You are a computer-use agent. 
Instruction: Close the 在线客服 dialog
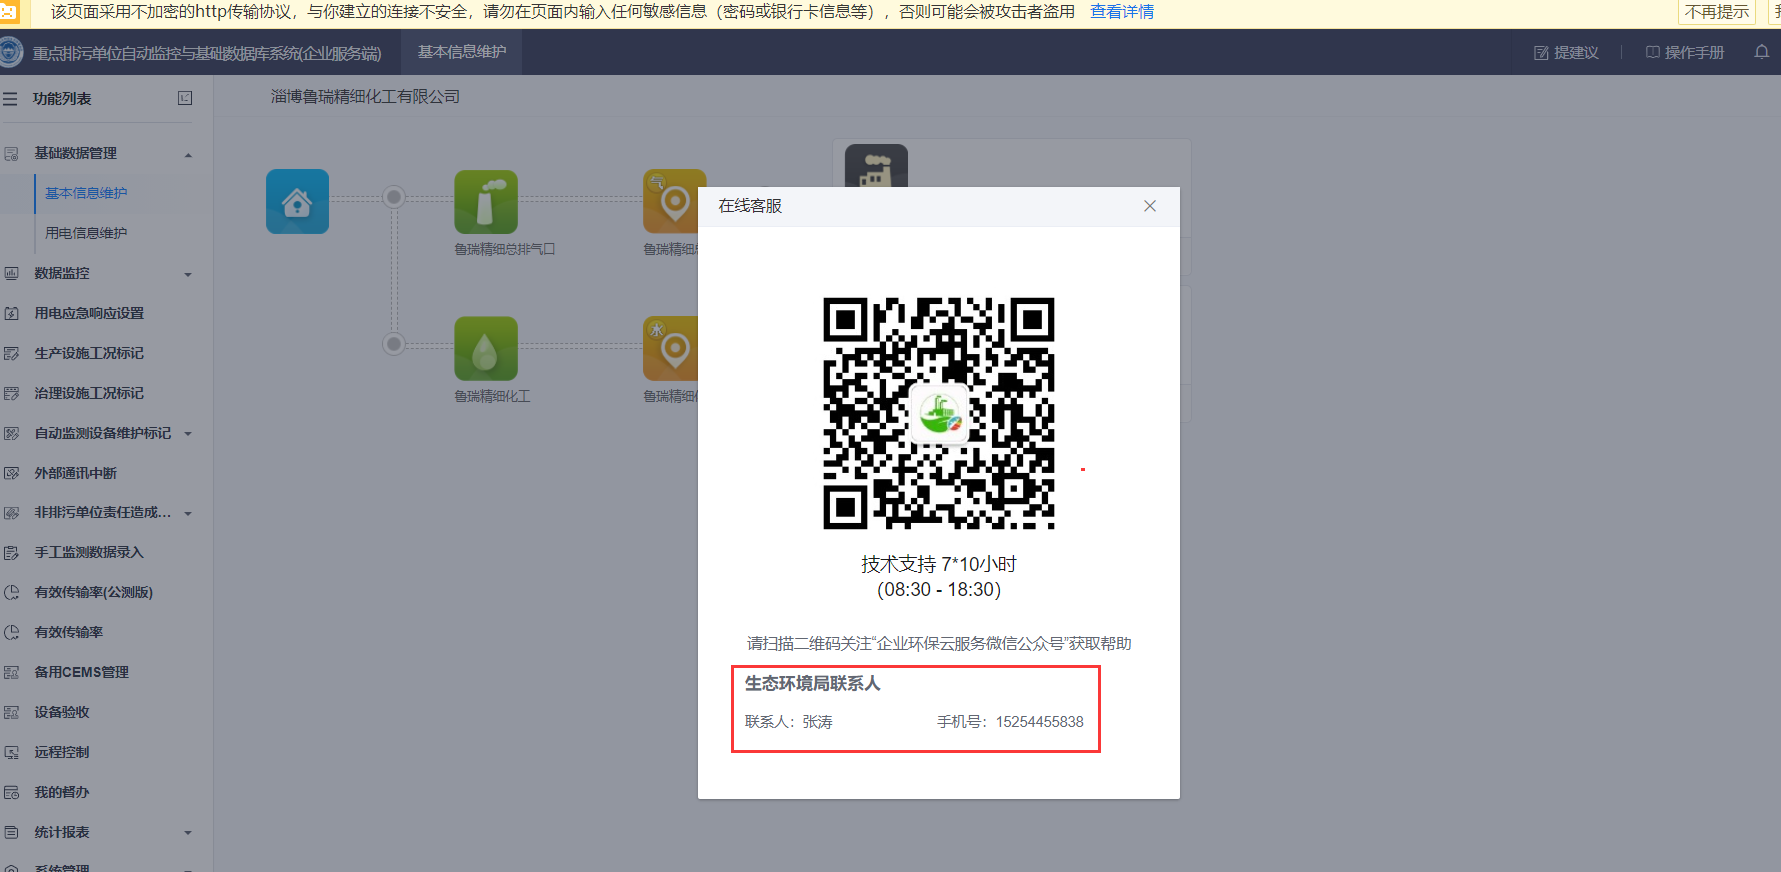[1150, 206]
